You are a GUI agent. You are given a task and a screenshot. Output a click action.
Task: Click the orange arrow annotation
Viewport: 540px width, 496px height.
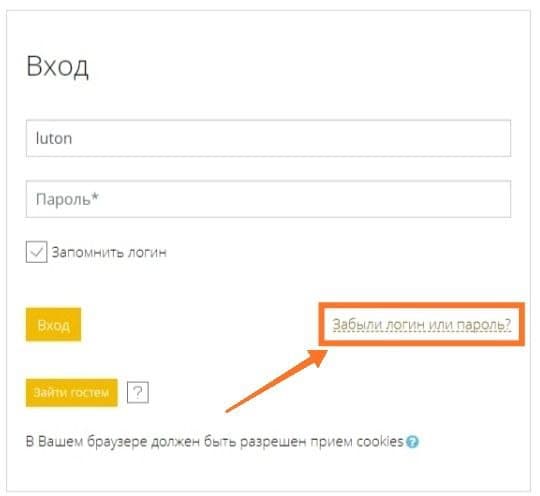277,381
